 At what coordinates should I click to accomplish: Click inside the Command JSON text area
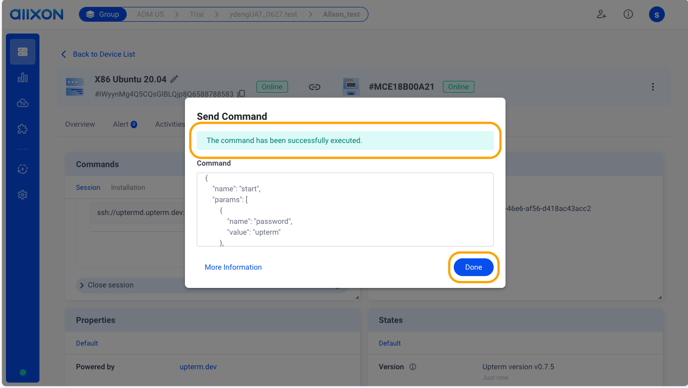pyautogui.click(x=345, y=209)
